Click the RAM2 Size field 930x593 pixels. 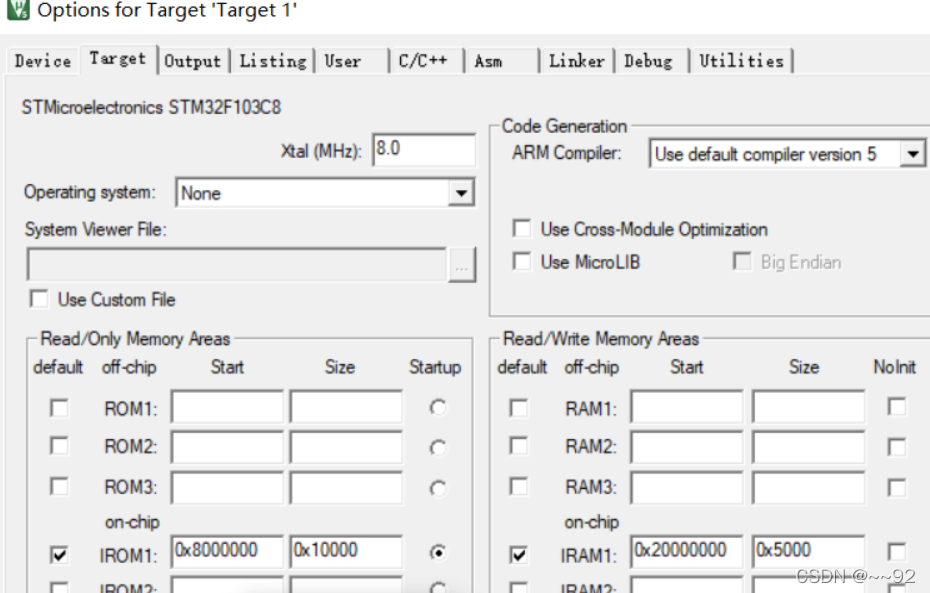click(x=808, y=447)
